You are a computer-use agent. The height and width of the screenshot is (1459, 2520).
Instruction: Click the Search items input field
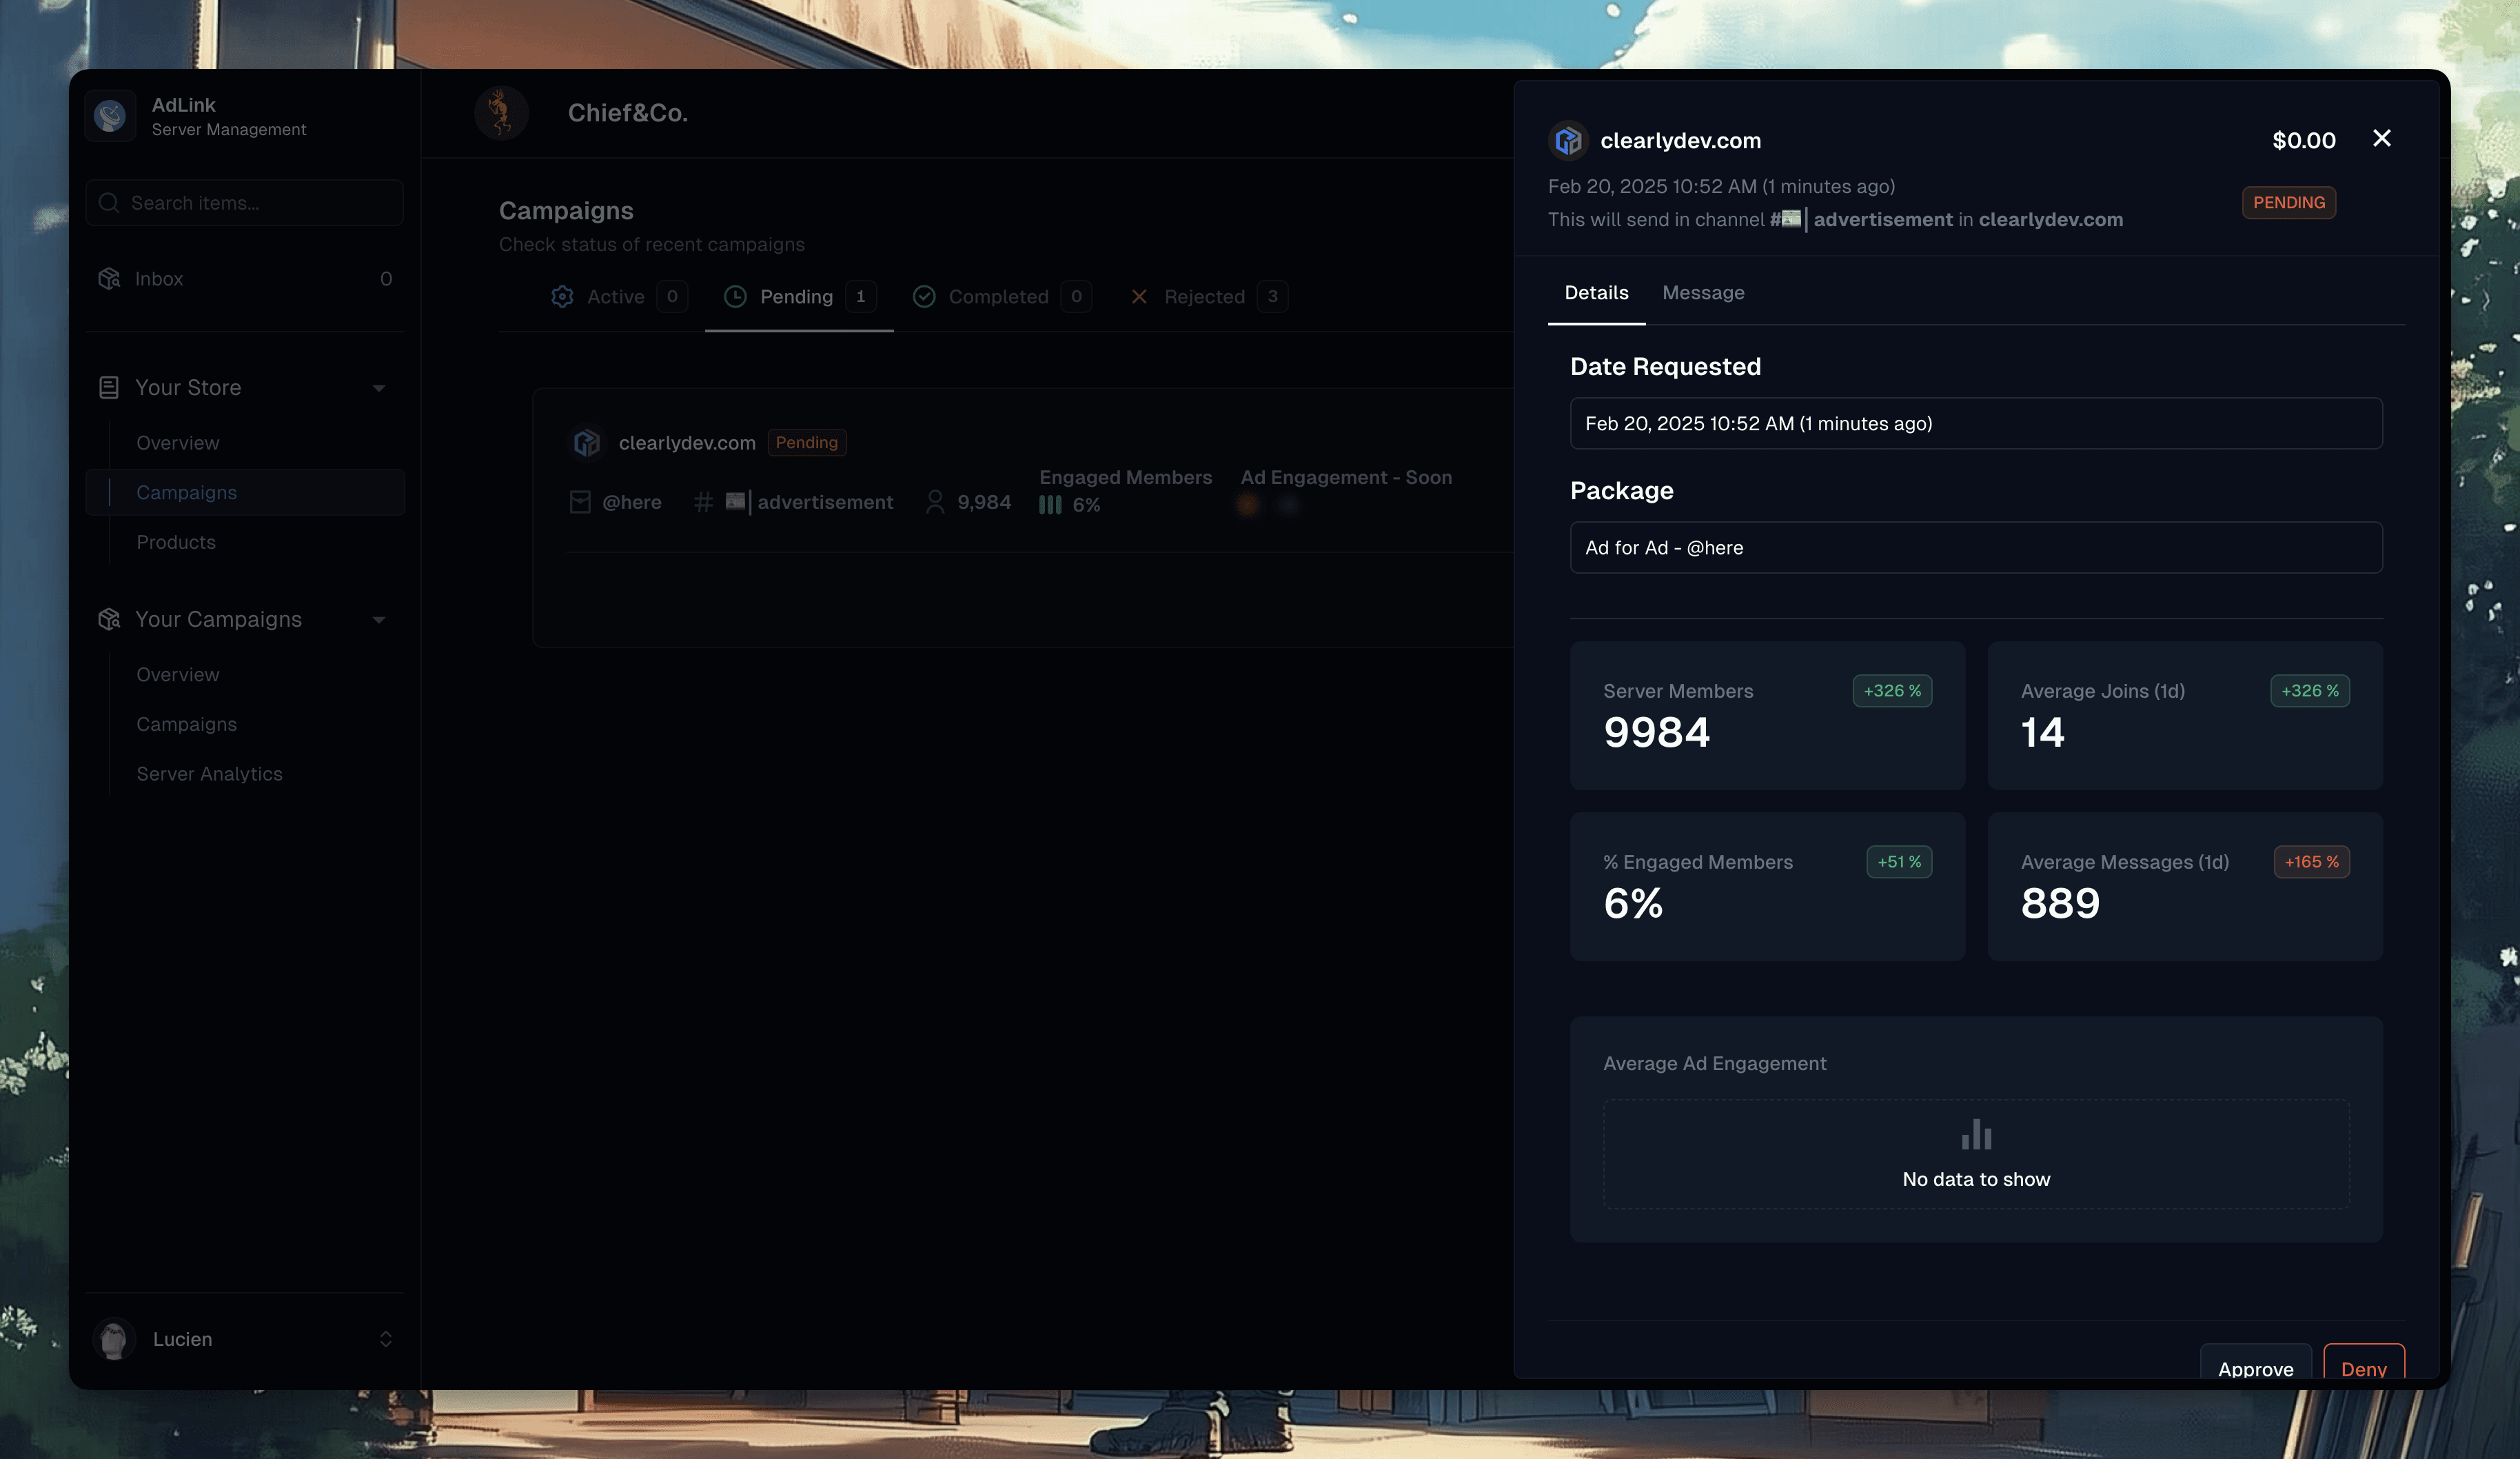(x=260, y=203)
